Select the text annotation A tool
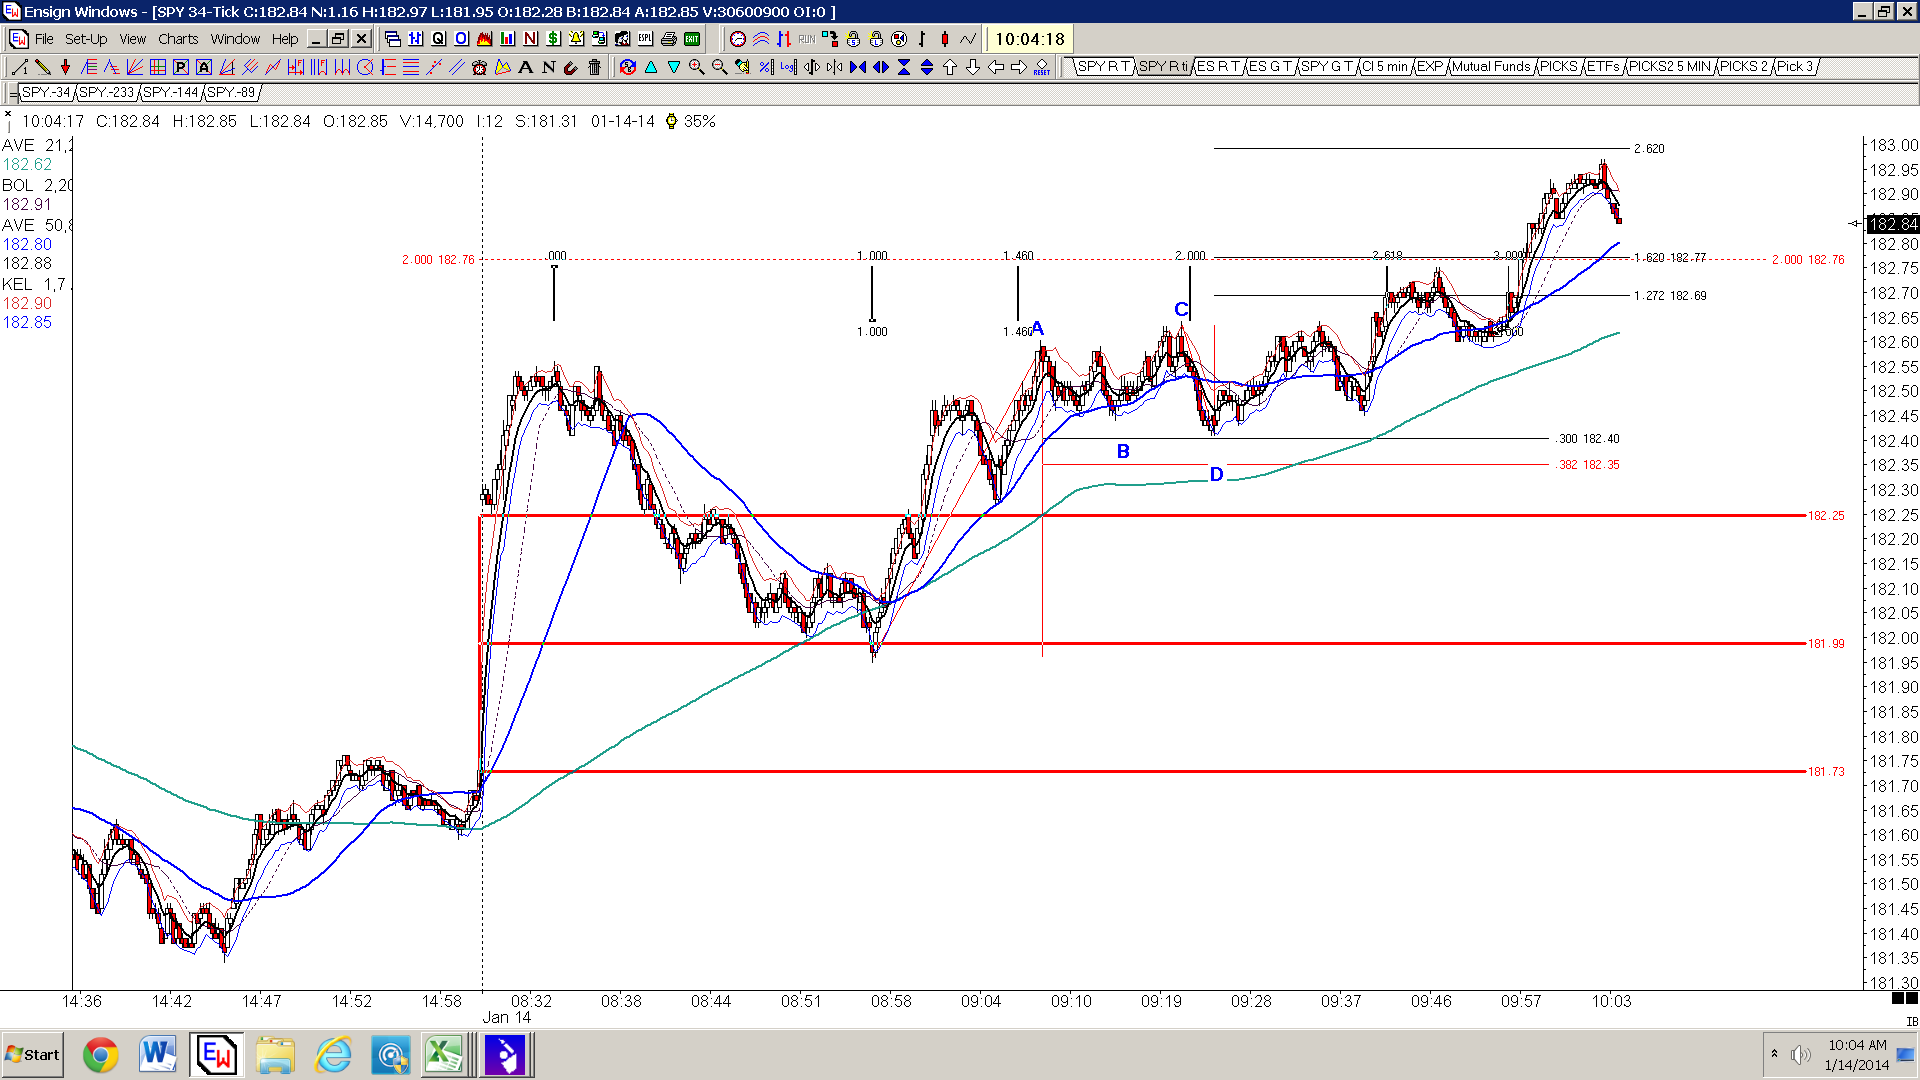 tap(526, 67)
